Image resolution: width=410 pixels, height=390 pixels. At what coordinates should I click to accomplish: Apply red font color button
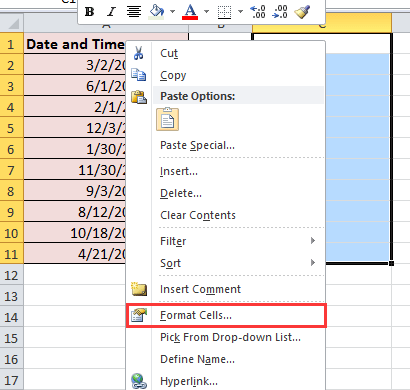tap(190, 12)
